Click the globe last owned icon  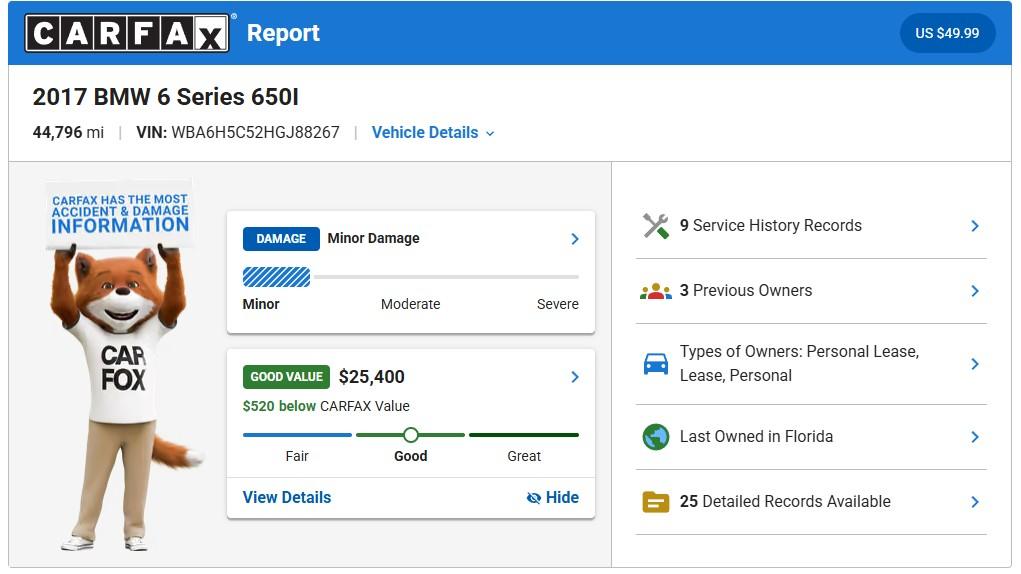(x=656, y=437)
